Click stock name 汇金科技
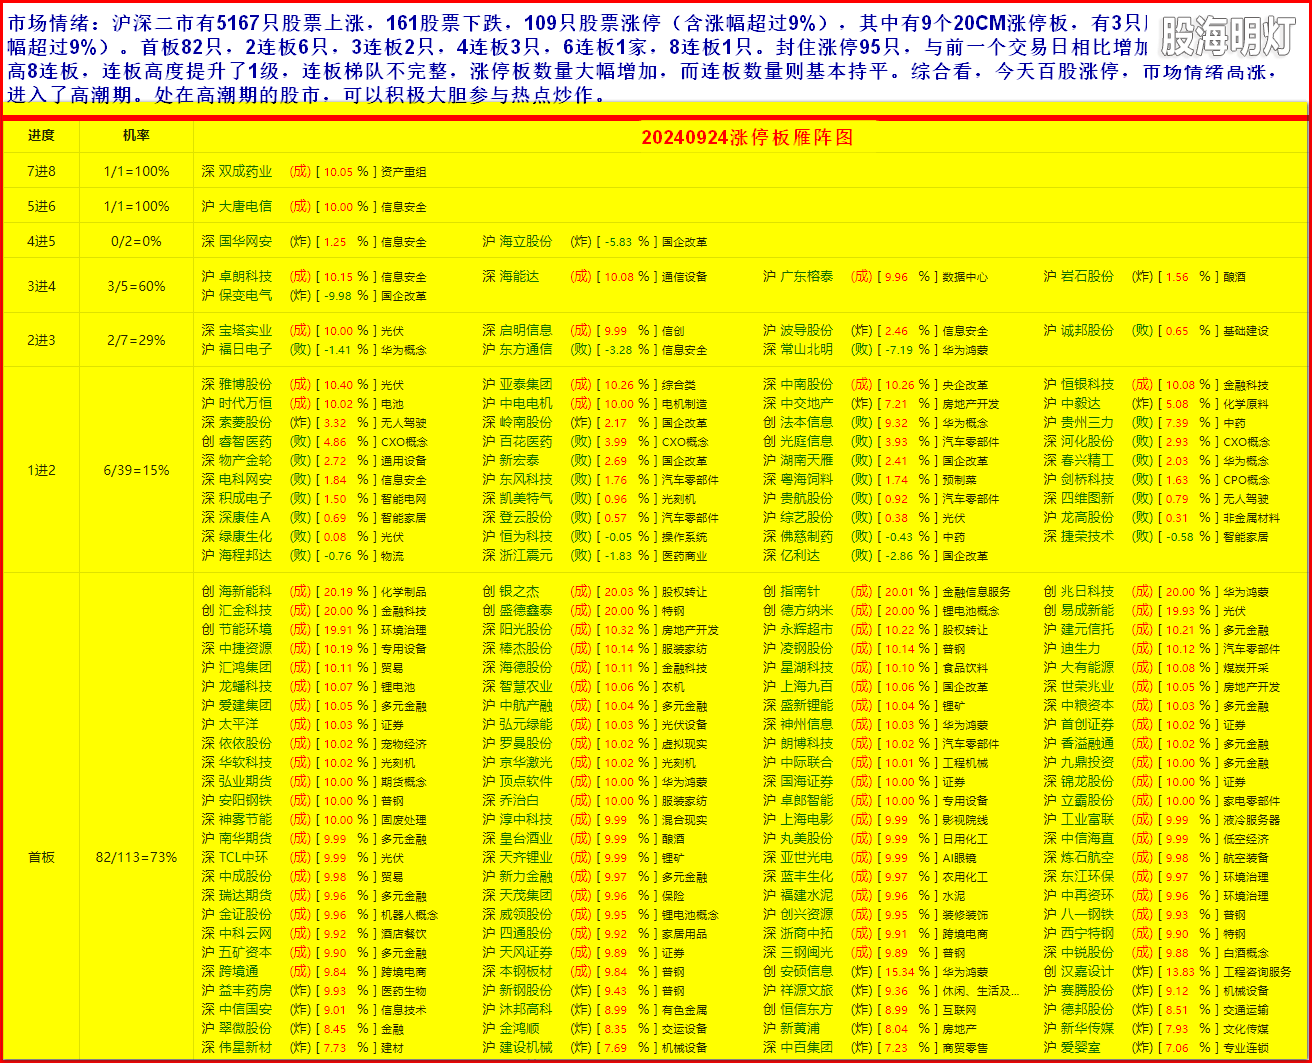The image size is (1312, 1063). (x=245, y=610)
